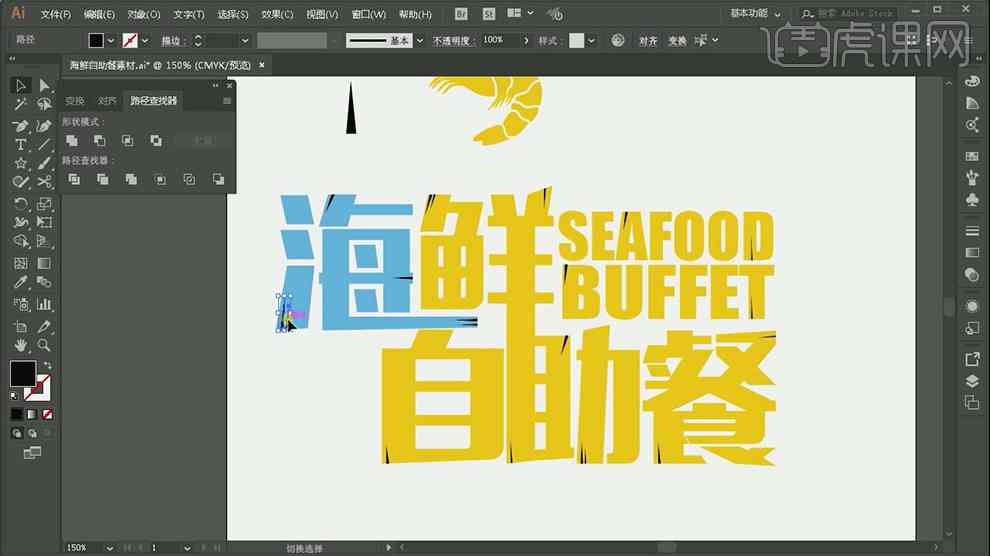Enable Draw Normal mode
The height and width of the screenshot is (556, 990).
pyautogui.click(x=16, y=434)
